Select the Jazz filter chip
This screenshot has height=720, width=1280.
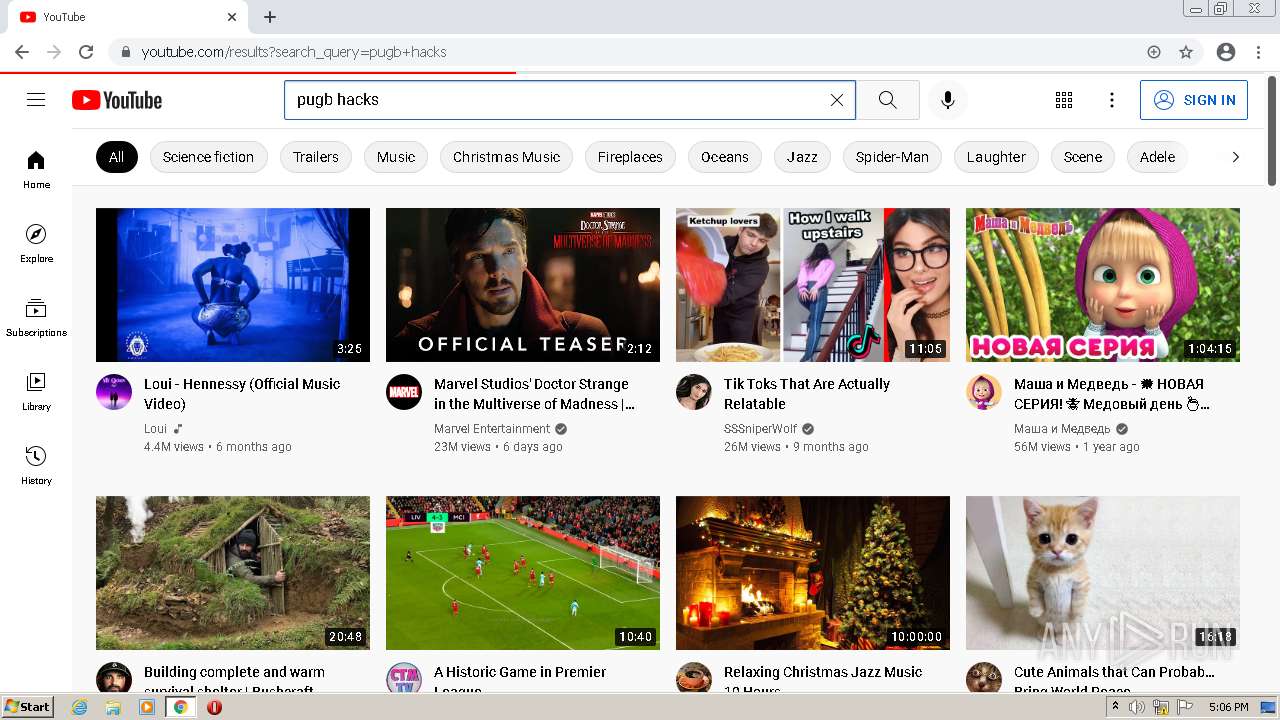click(802, 157)
